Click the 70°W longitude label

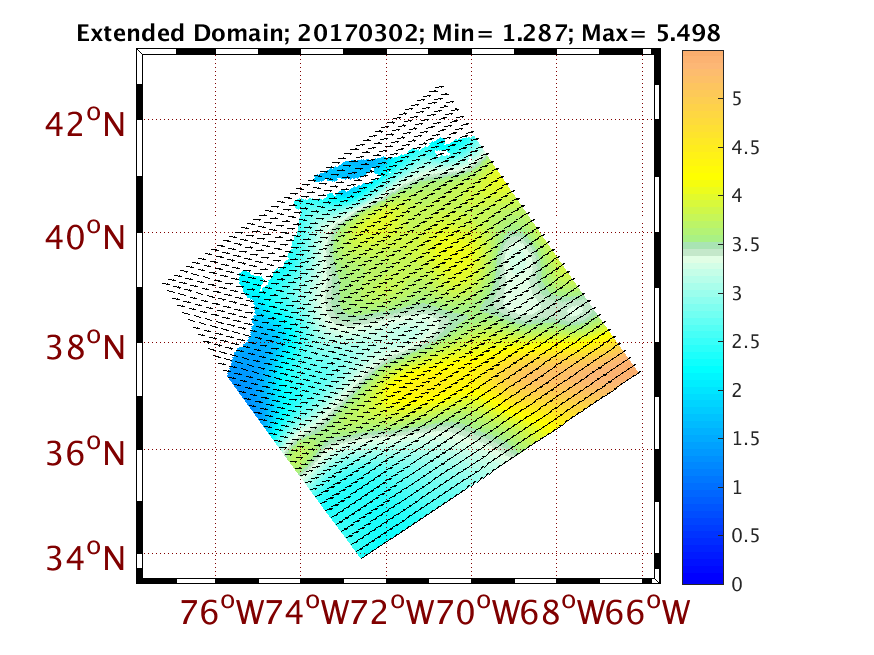(x=478, y=611)
